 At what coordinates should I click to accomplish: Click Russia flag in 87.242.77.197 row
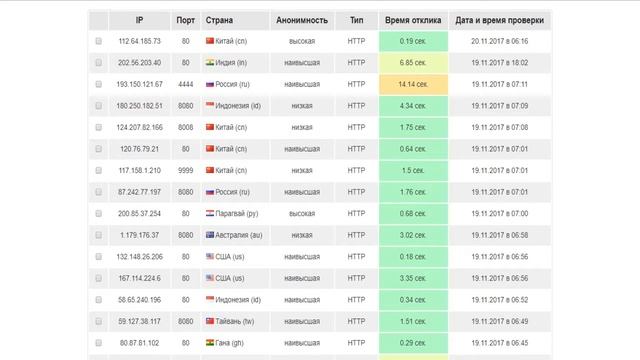(210, 192)
